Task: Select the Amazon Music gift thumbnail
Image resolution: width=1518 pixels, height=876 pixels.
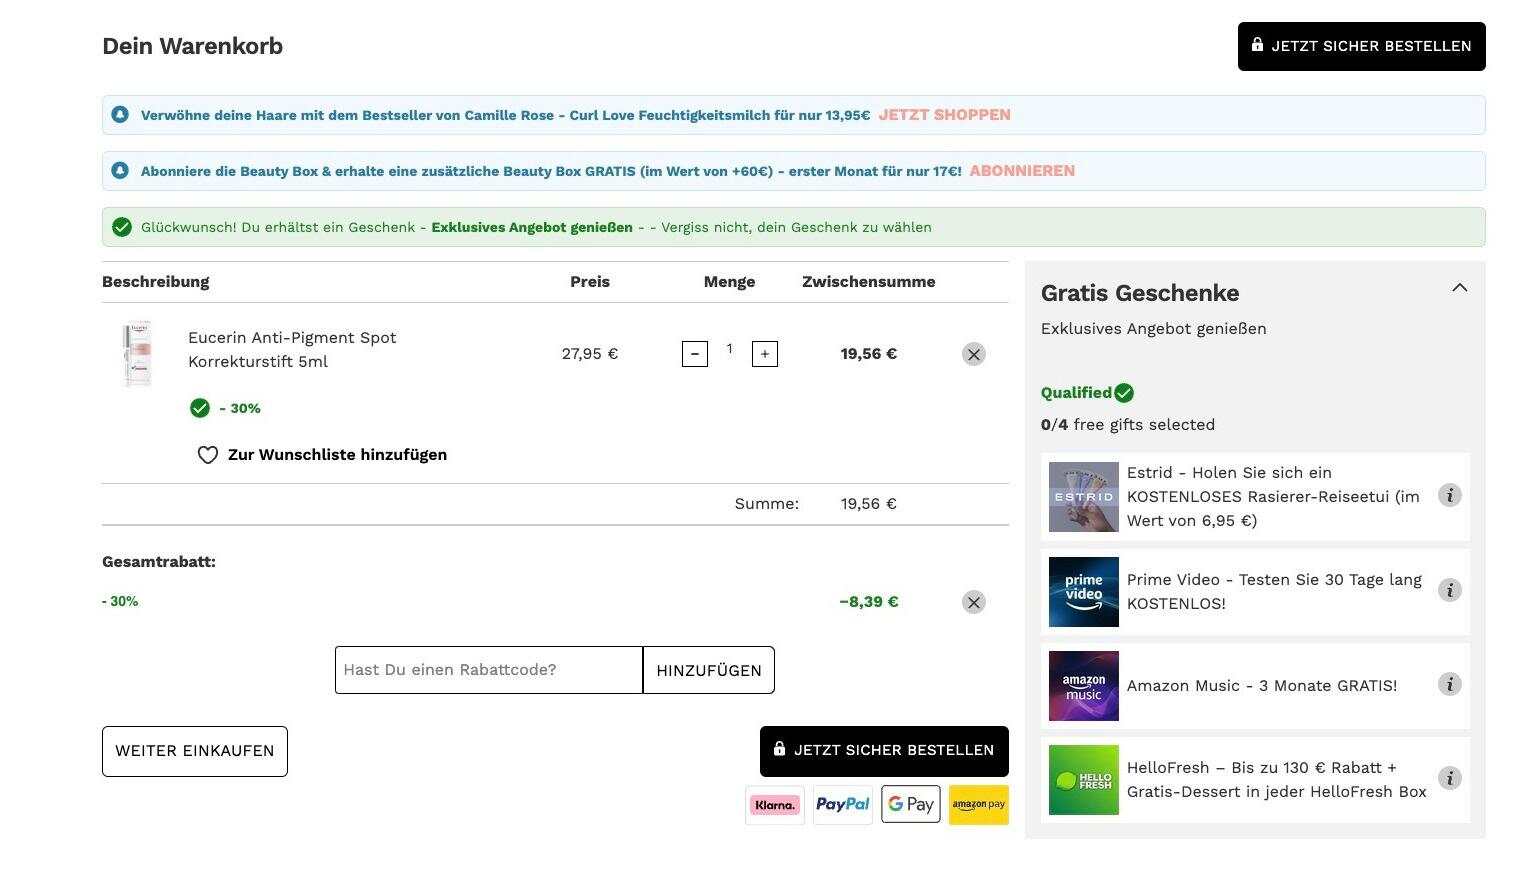Action: click(x=1084, y=686)
